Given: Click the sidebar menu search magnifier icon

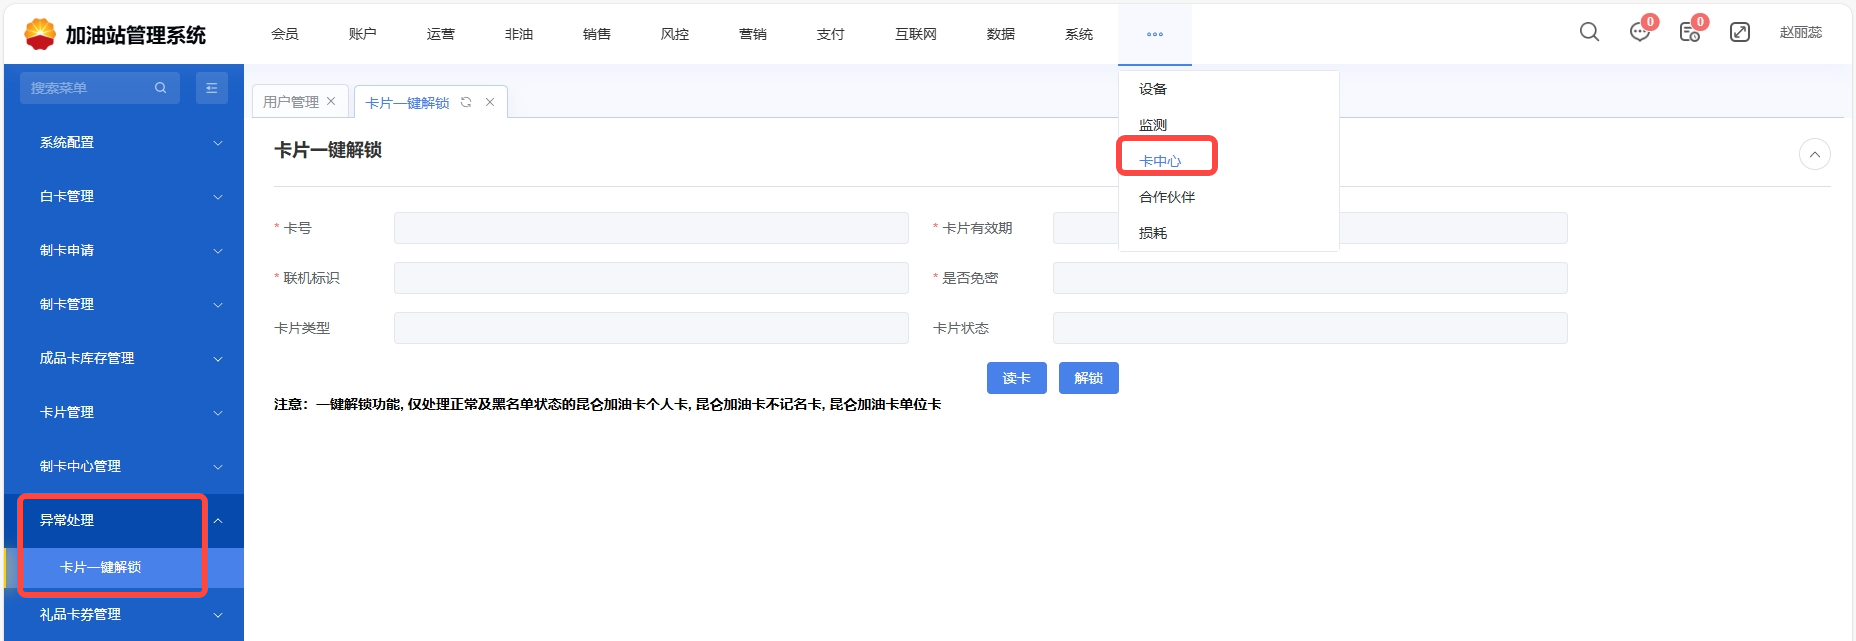Looking at the screenshot, I should (x=160, y=88).
